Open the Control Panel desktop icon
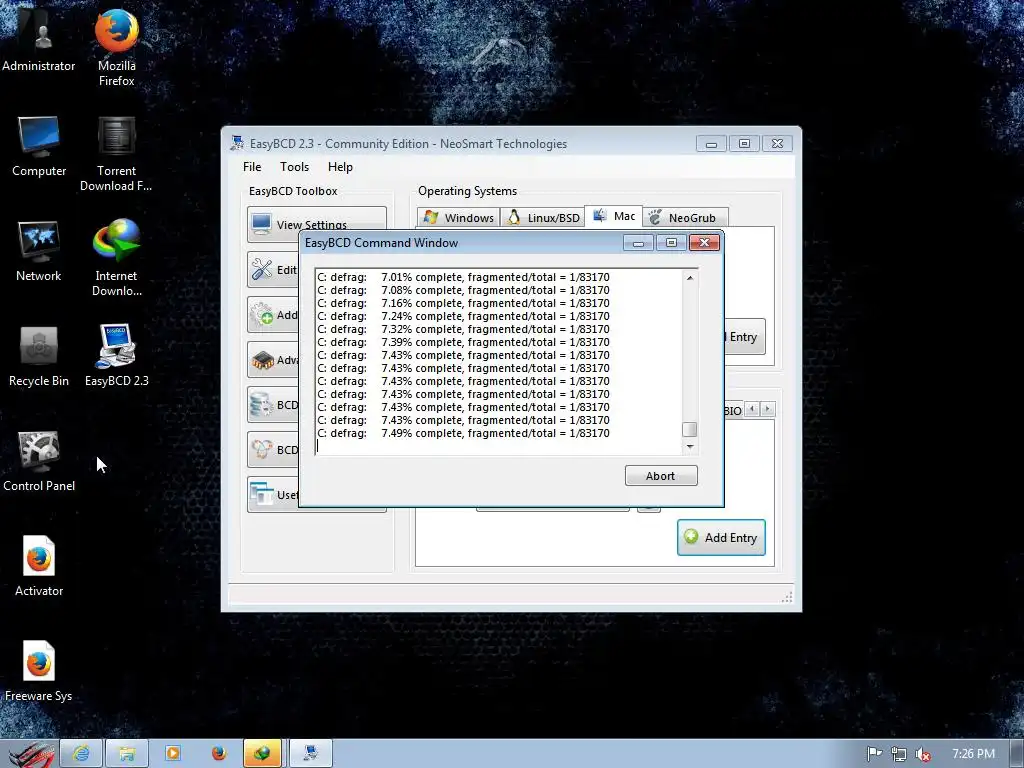 (39, 461)
